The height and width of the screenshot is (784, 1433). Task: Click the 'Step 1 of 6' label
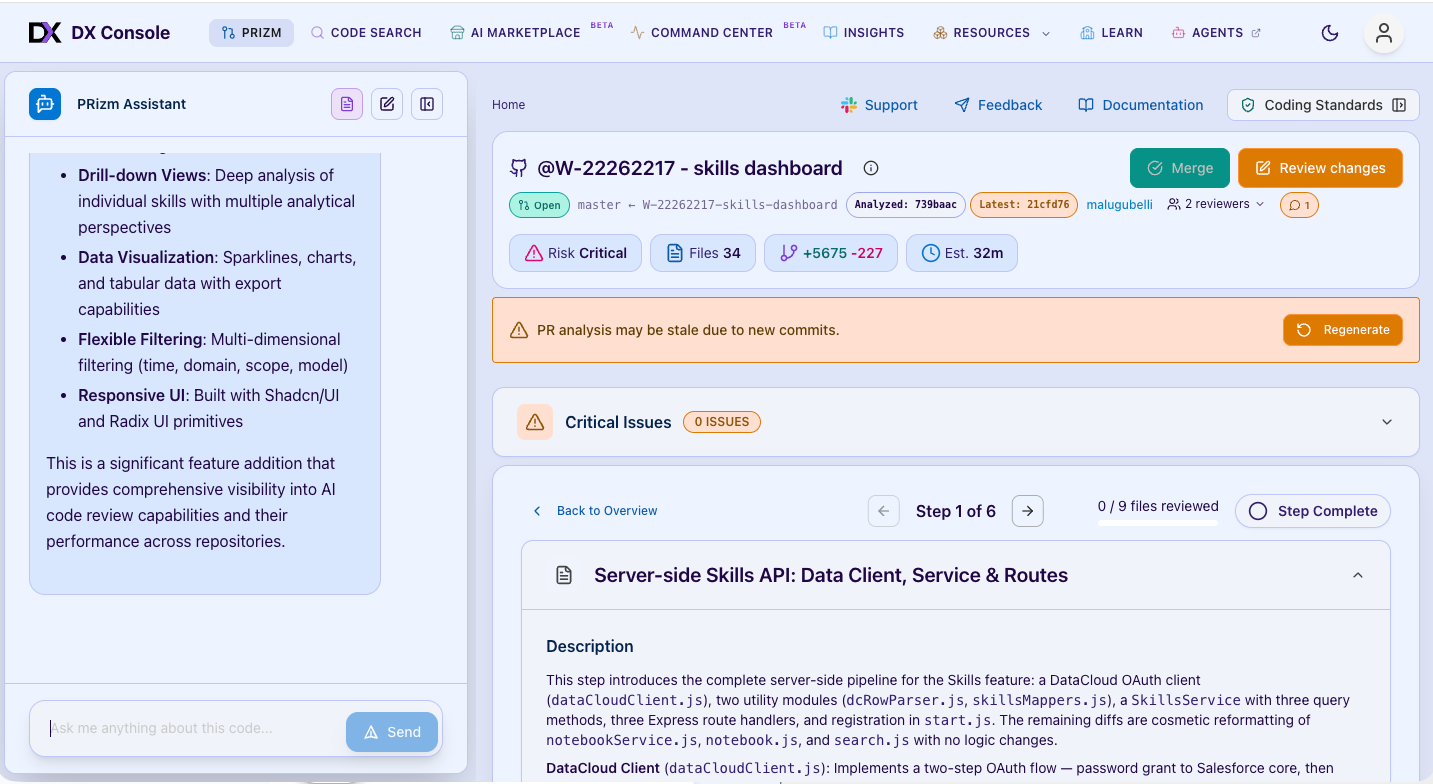click(955, 511)
